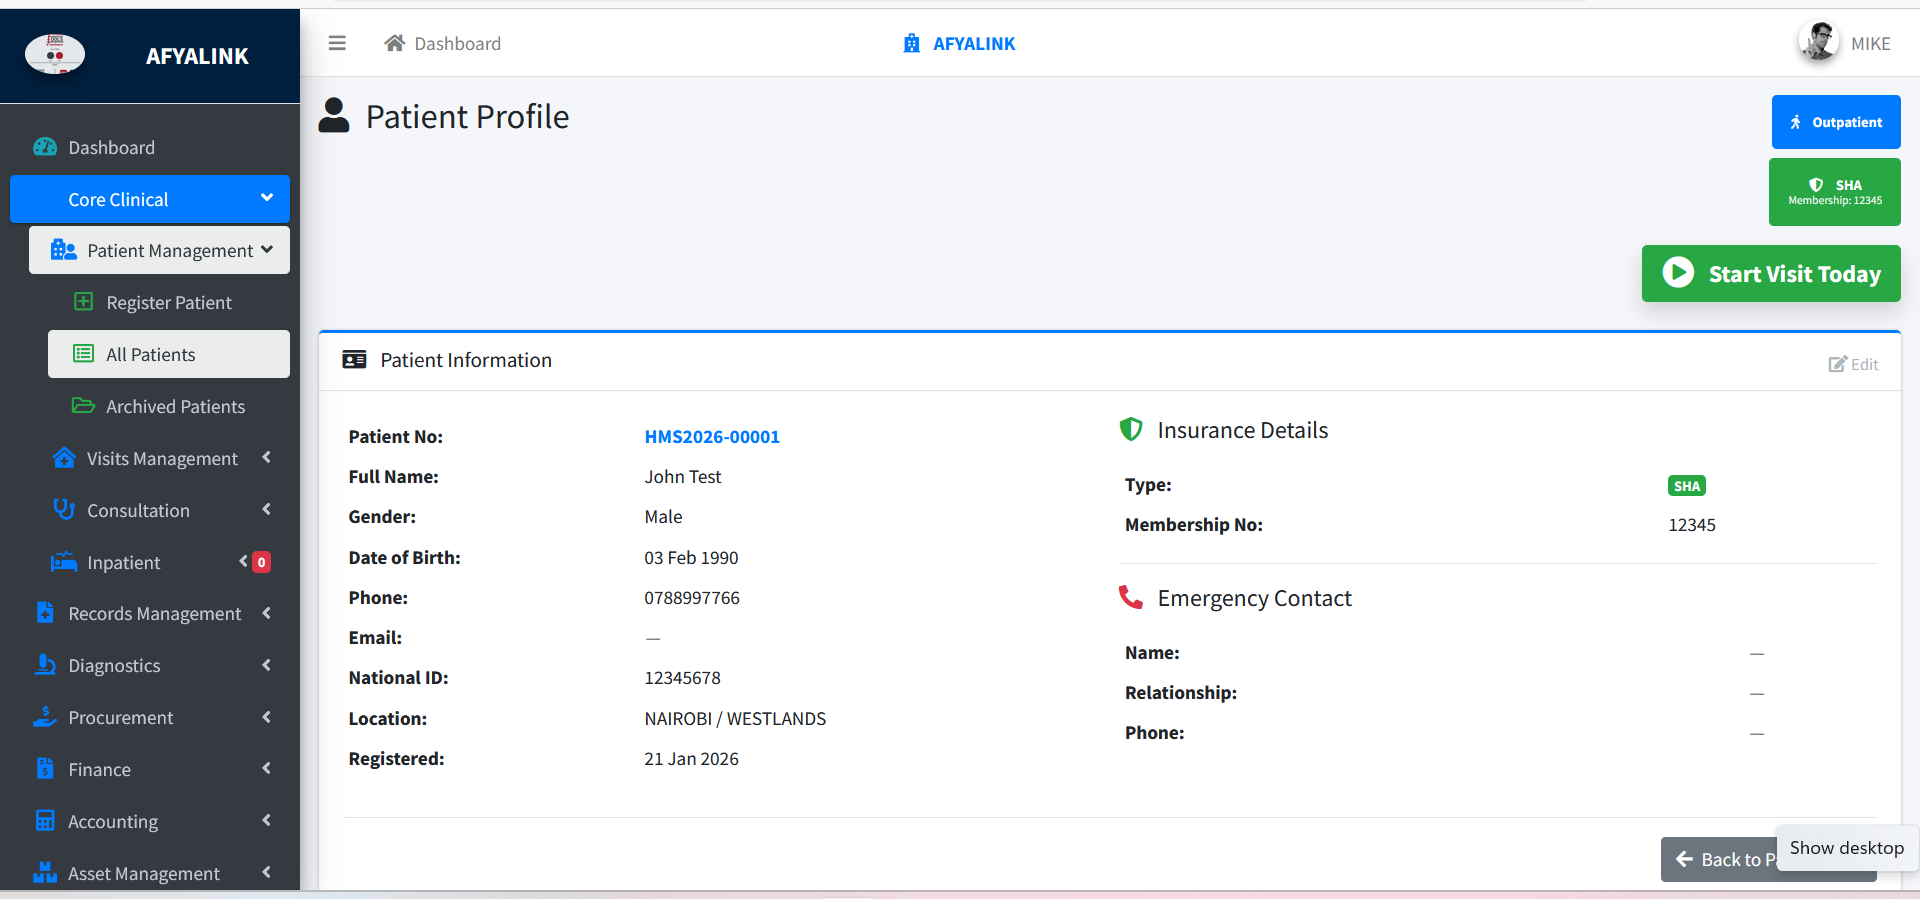Open the Register Patient page

[168, 302]
